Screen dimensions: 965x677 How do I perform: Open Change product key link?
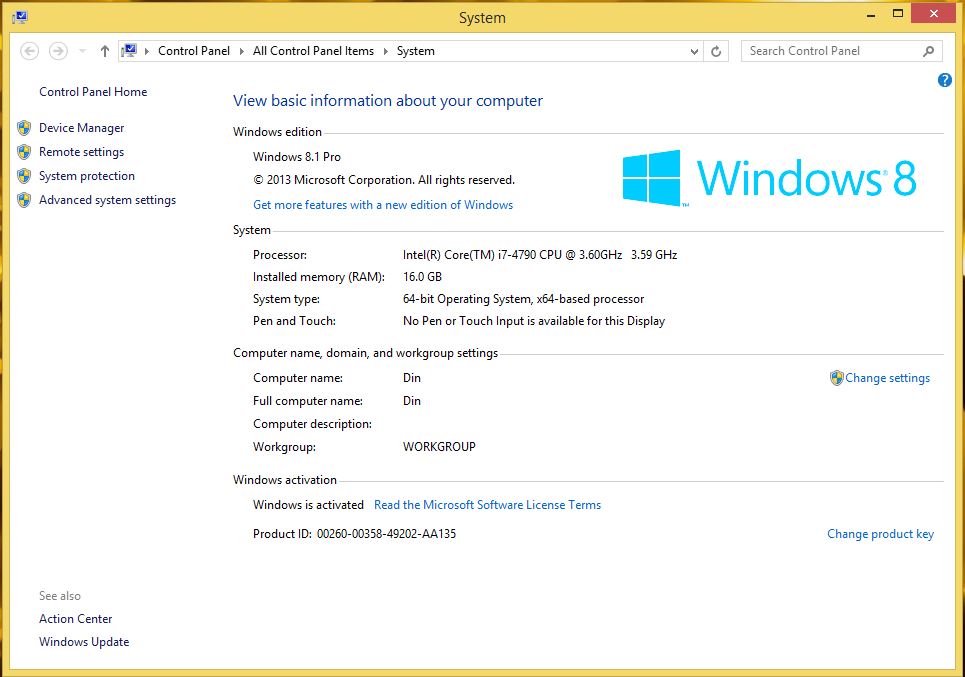coord(880,534)
